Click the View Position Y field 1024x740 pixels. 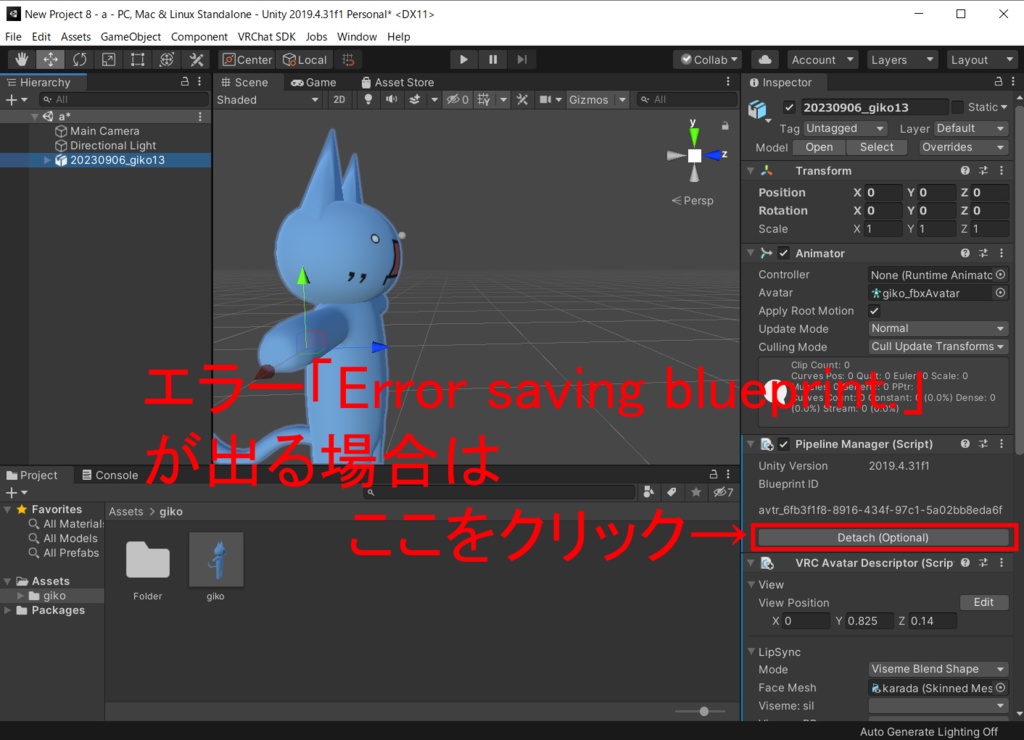[869, 620]
